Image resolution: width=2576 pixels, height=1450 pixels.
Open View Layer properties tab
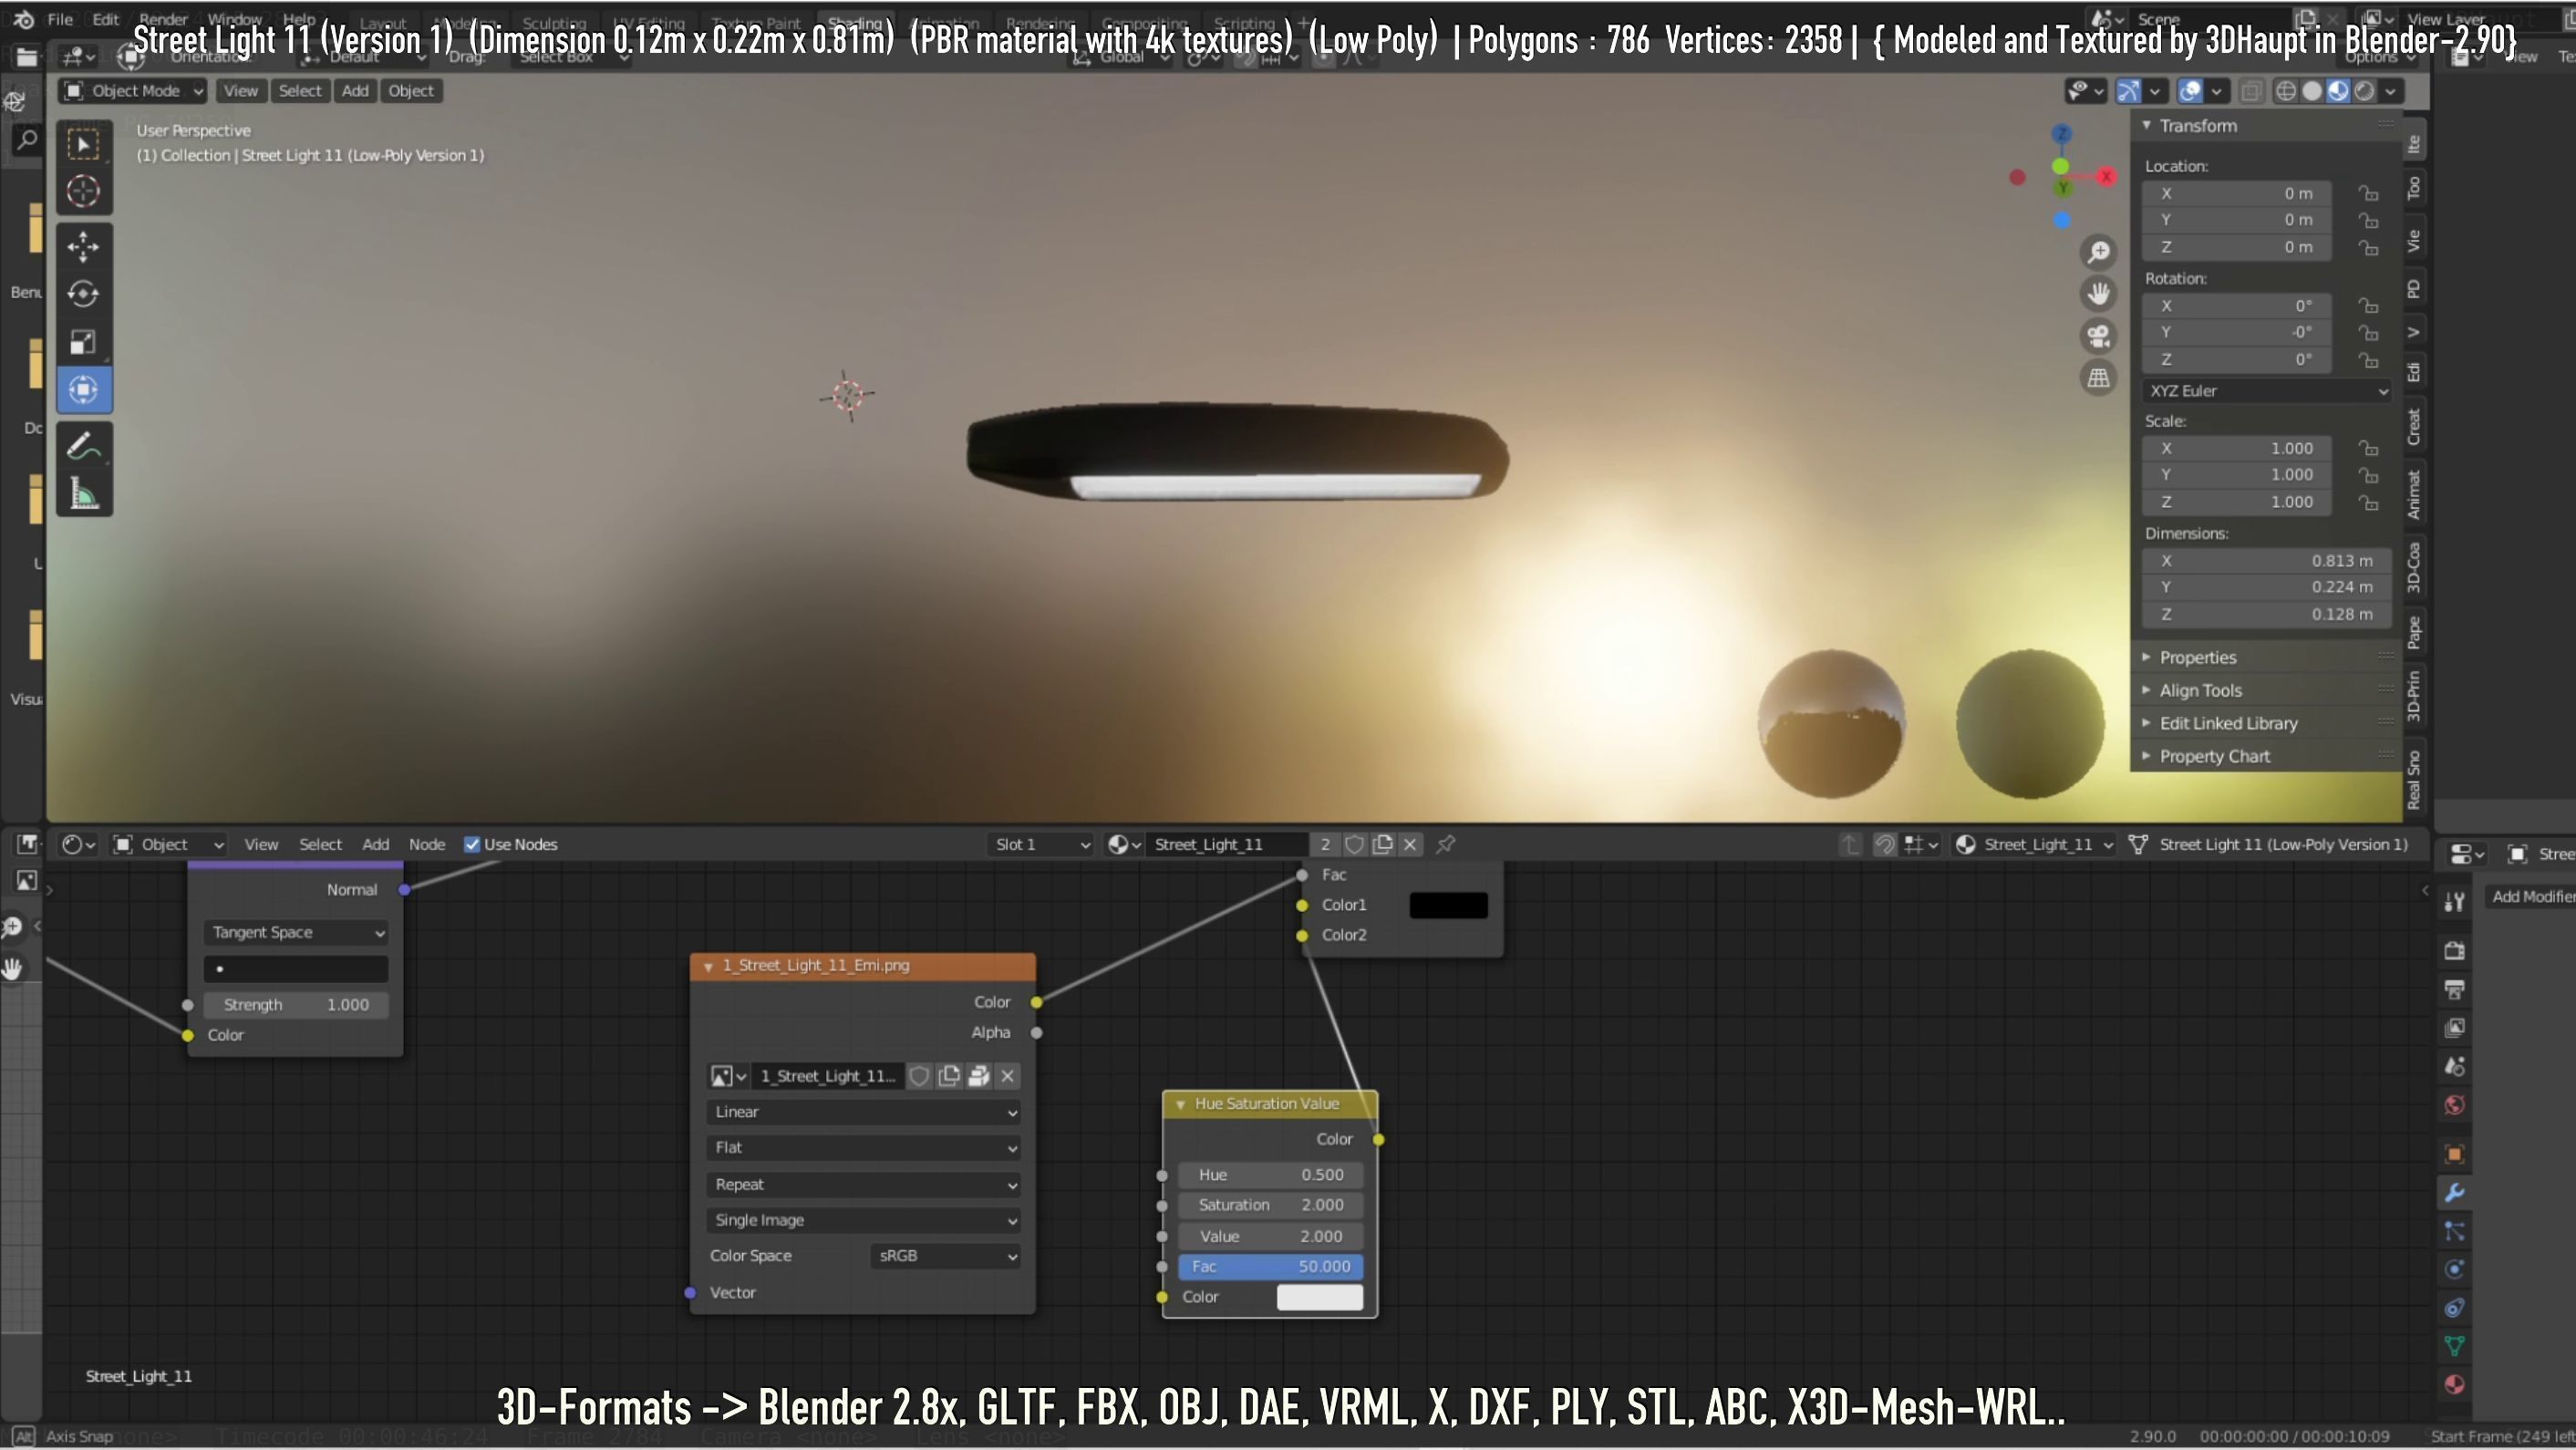pyautogui.click(x=2454, y=1028)
